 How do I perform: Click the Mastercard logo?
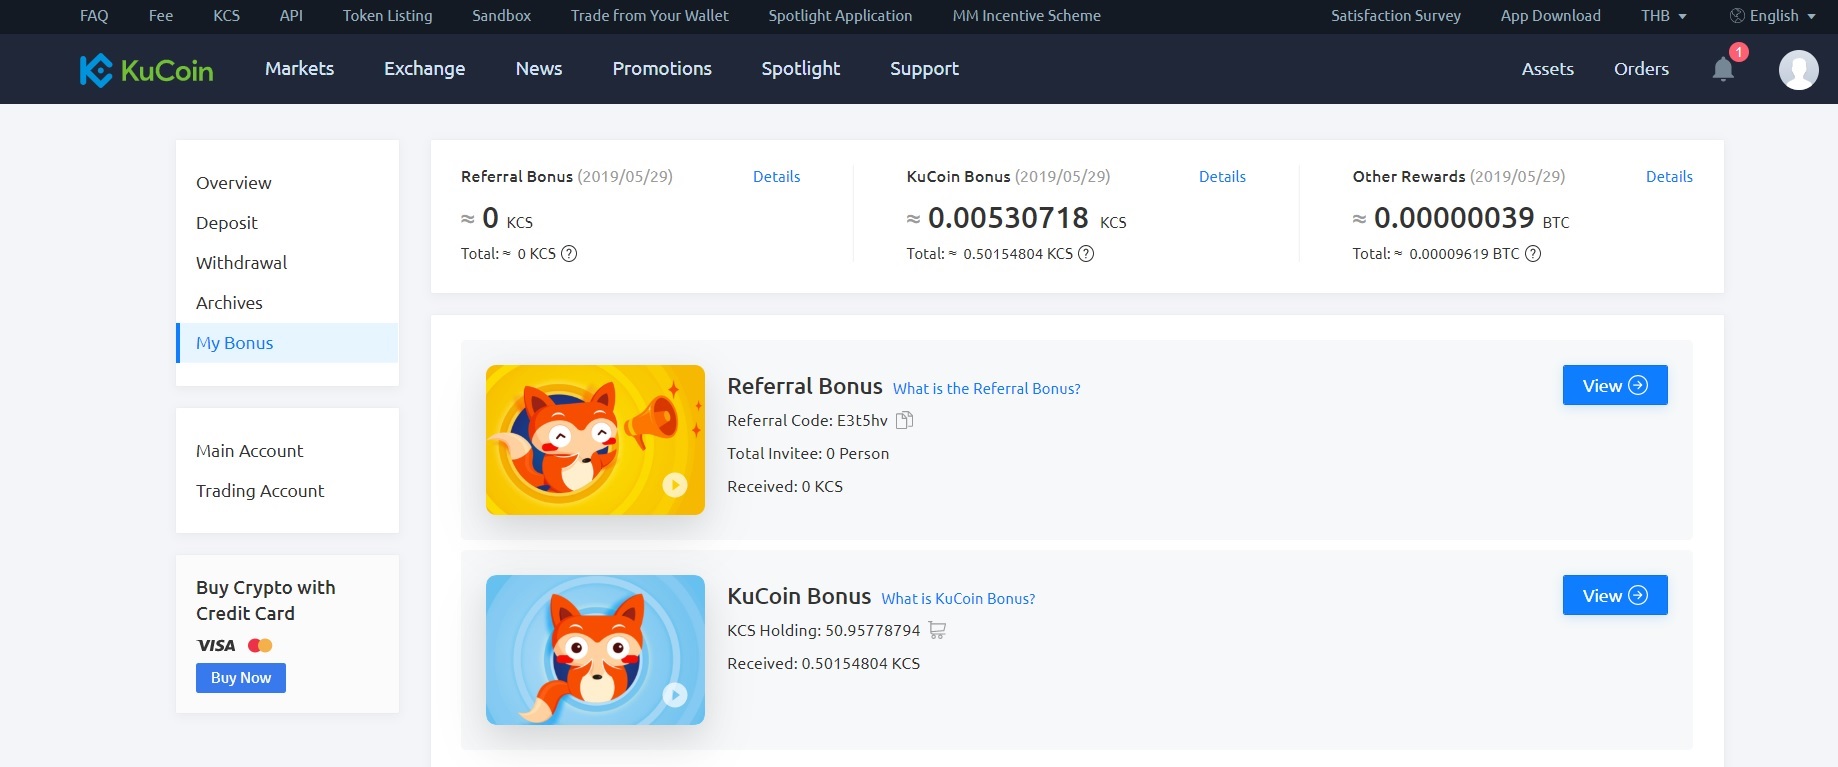[260, 646]
